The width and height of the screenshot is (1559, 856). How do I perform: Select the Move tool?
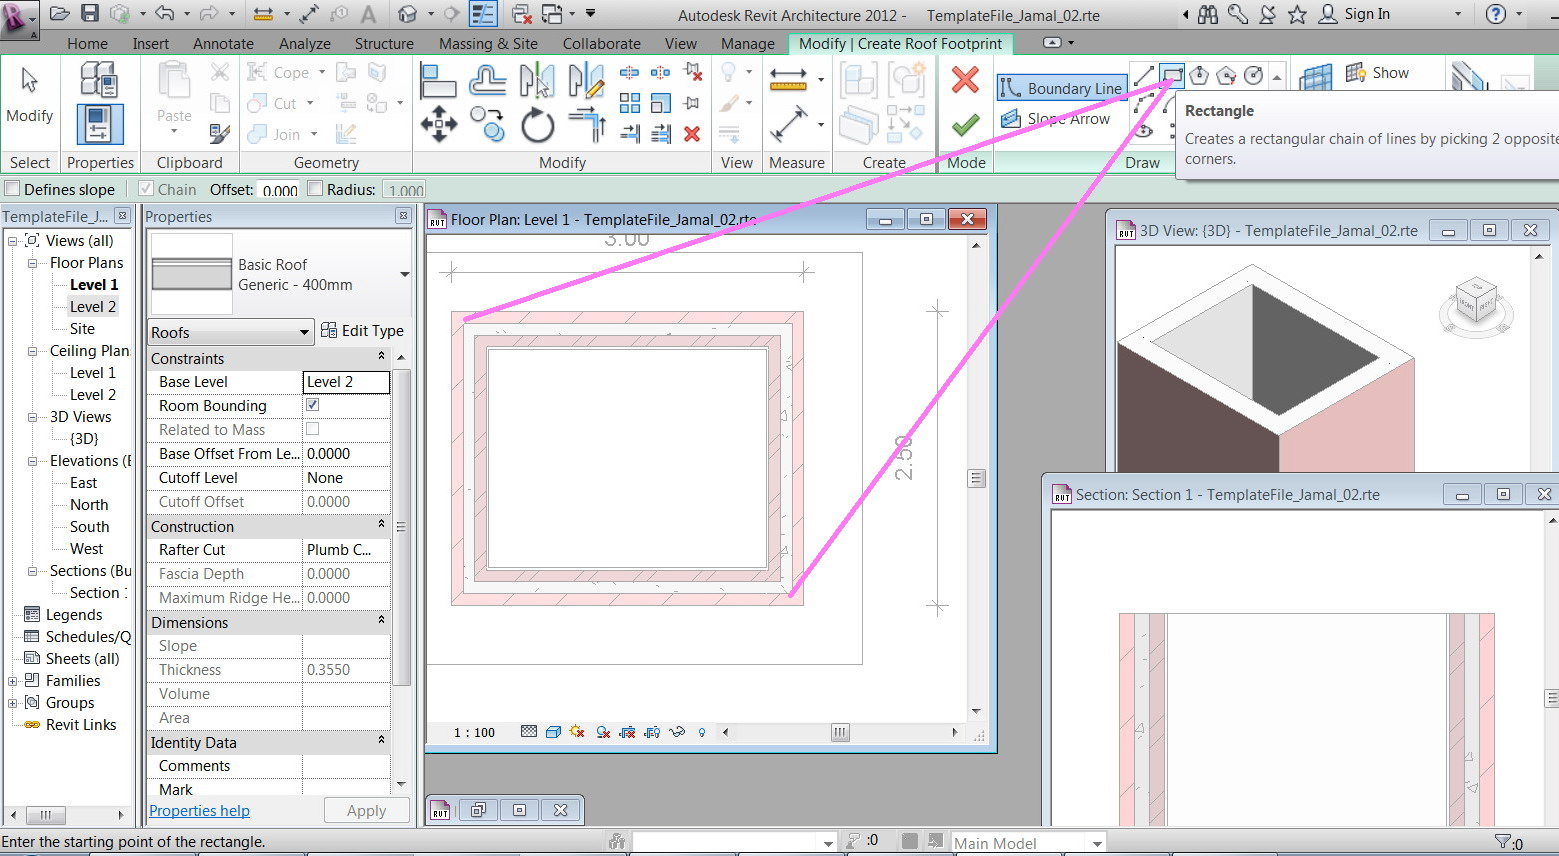point(438,125)
